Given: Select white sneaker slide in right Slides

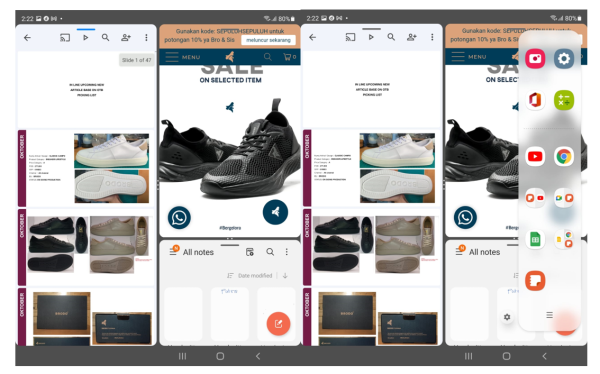Looking at the screenshot, I should click(372, 168).
